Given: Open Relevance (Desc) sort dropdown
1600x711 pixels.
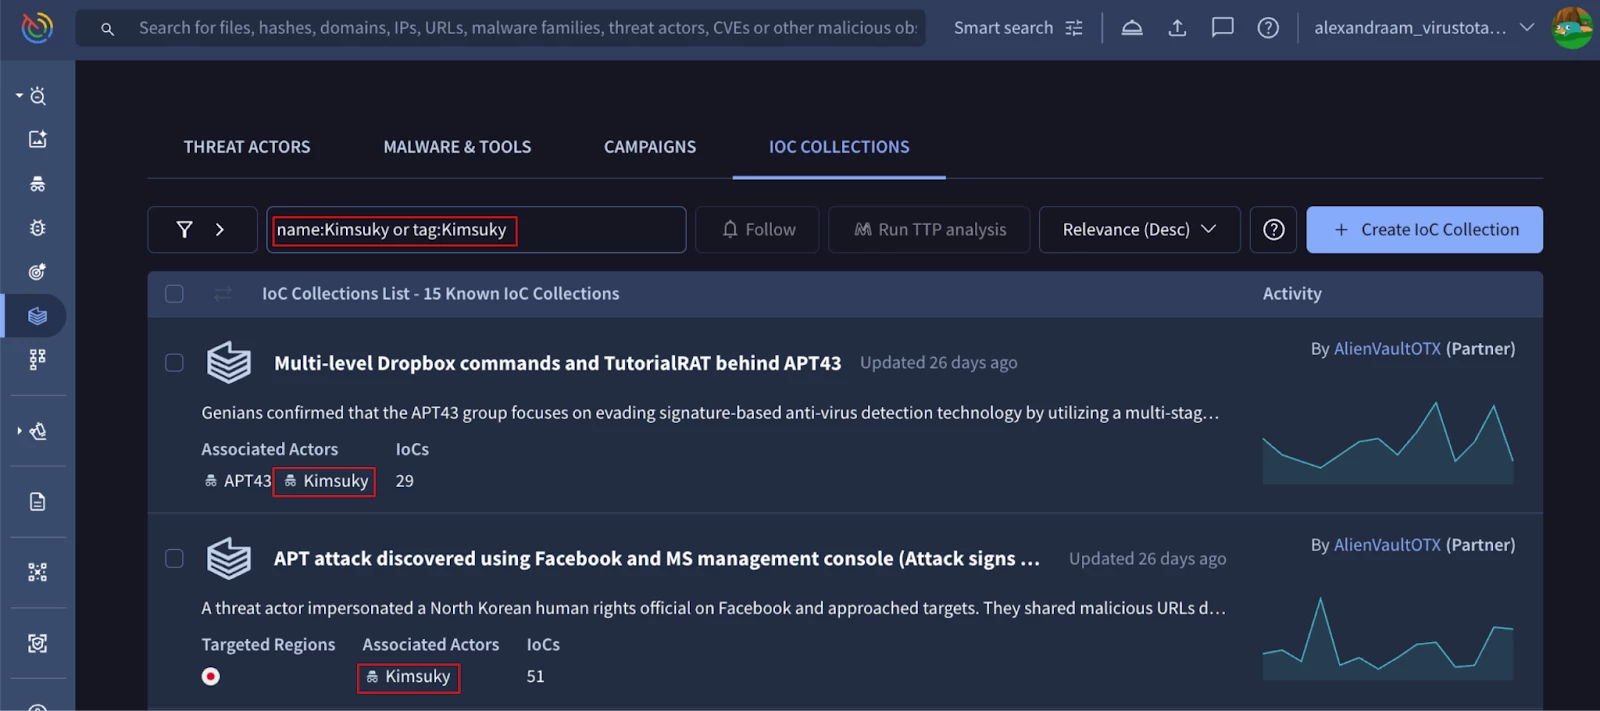Looking at the screenshot, I should [1140, 230].
